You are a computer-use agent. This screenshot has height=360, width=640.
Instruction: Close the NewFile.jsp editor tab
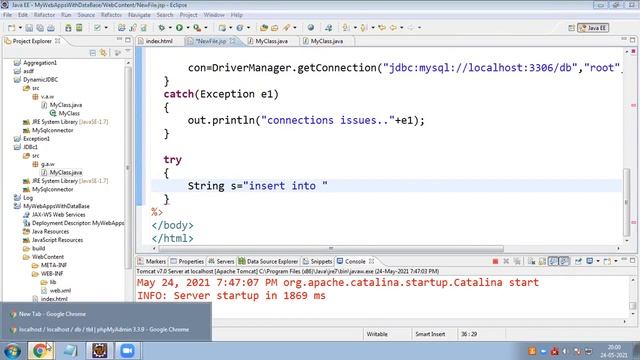232,41
